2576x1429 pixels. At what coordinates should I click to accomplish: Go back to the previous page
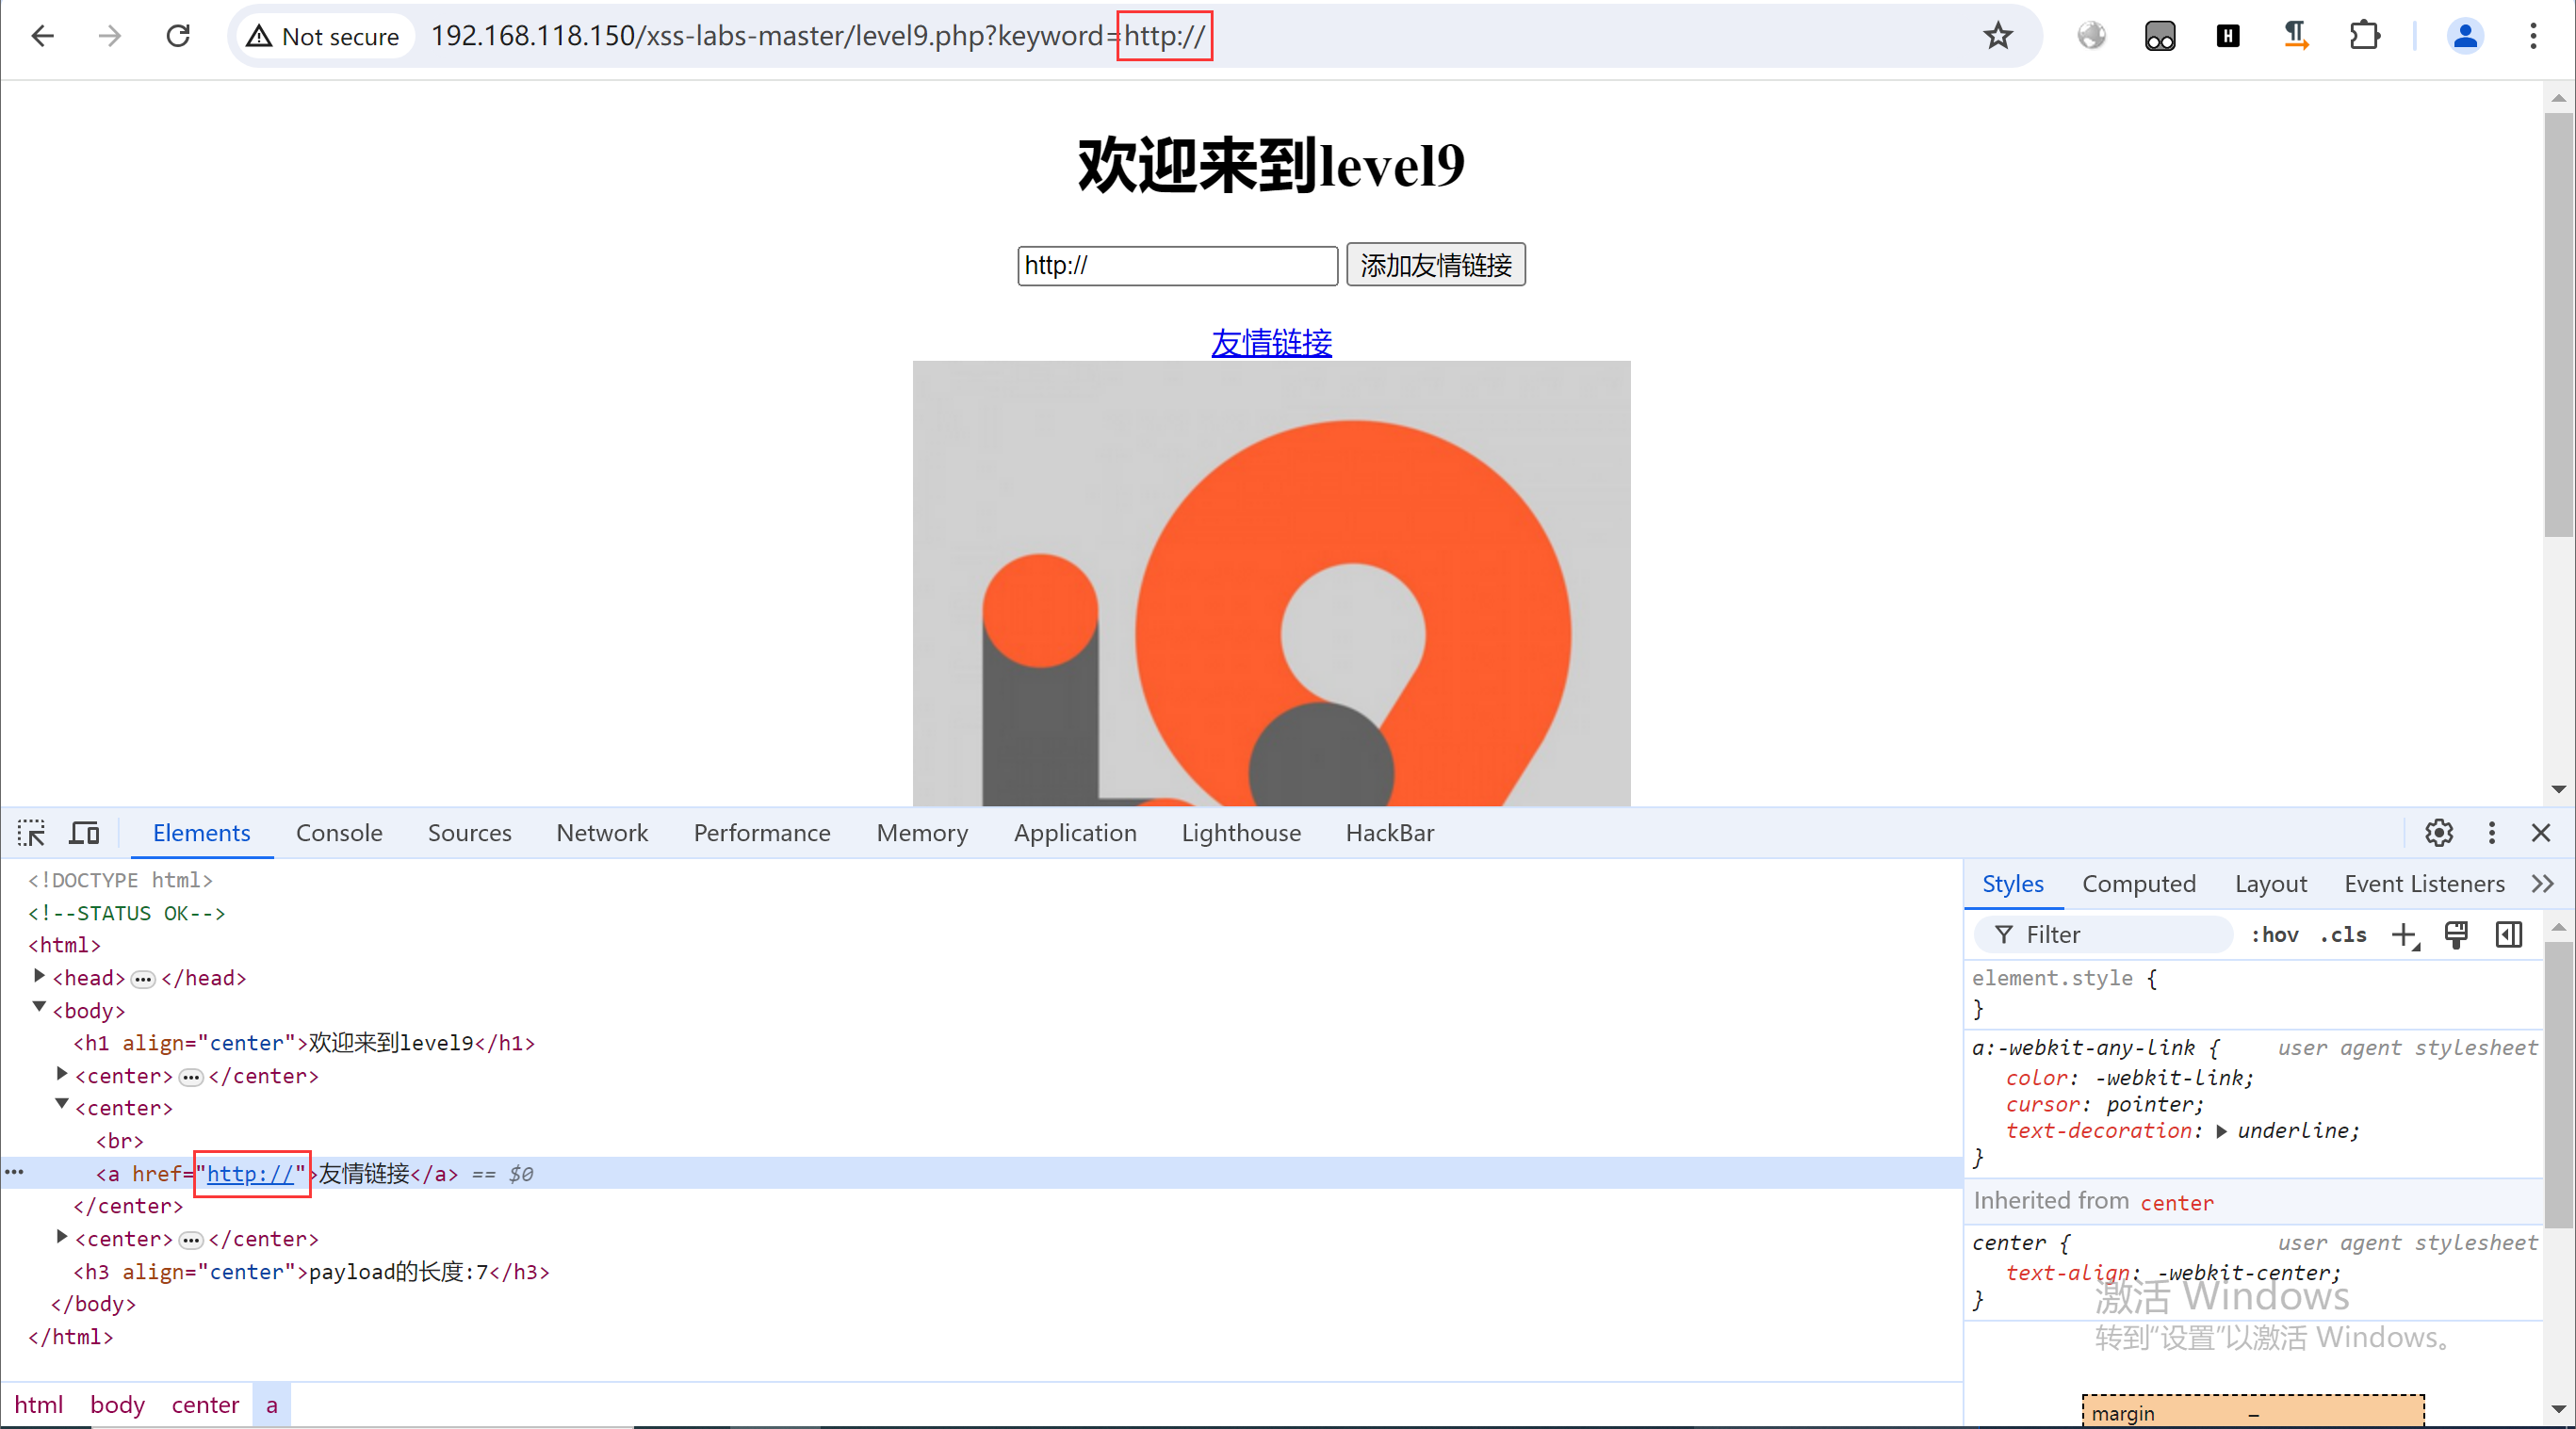coord(42,36)
